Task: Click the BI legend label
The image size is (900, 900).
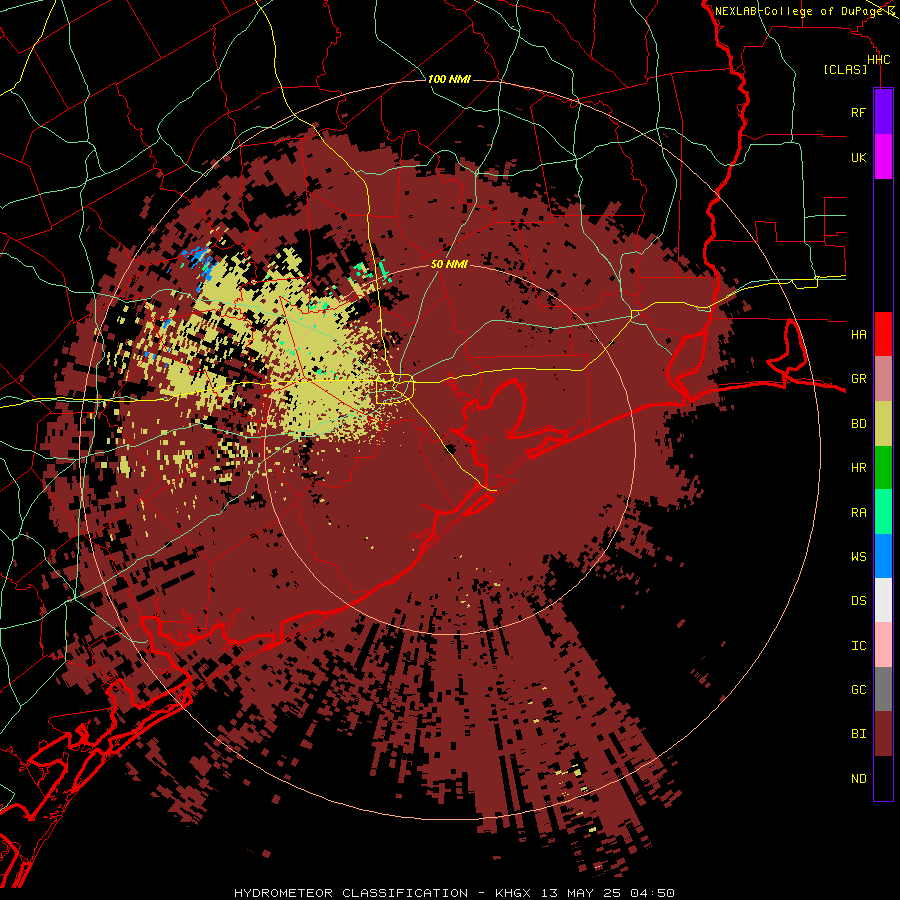Action: click(x=858, y=734)
